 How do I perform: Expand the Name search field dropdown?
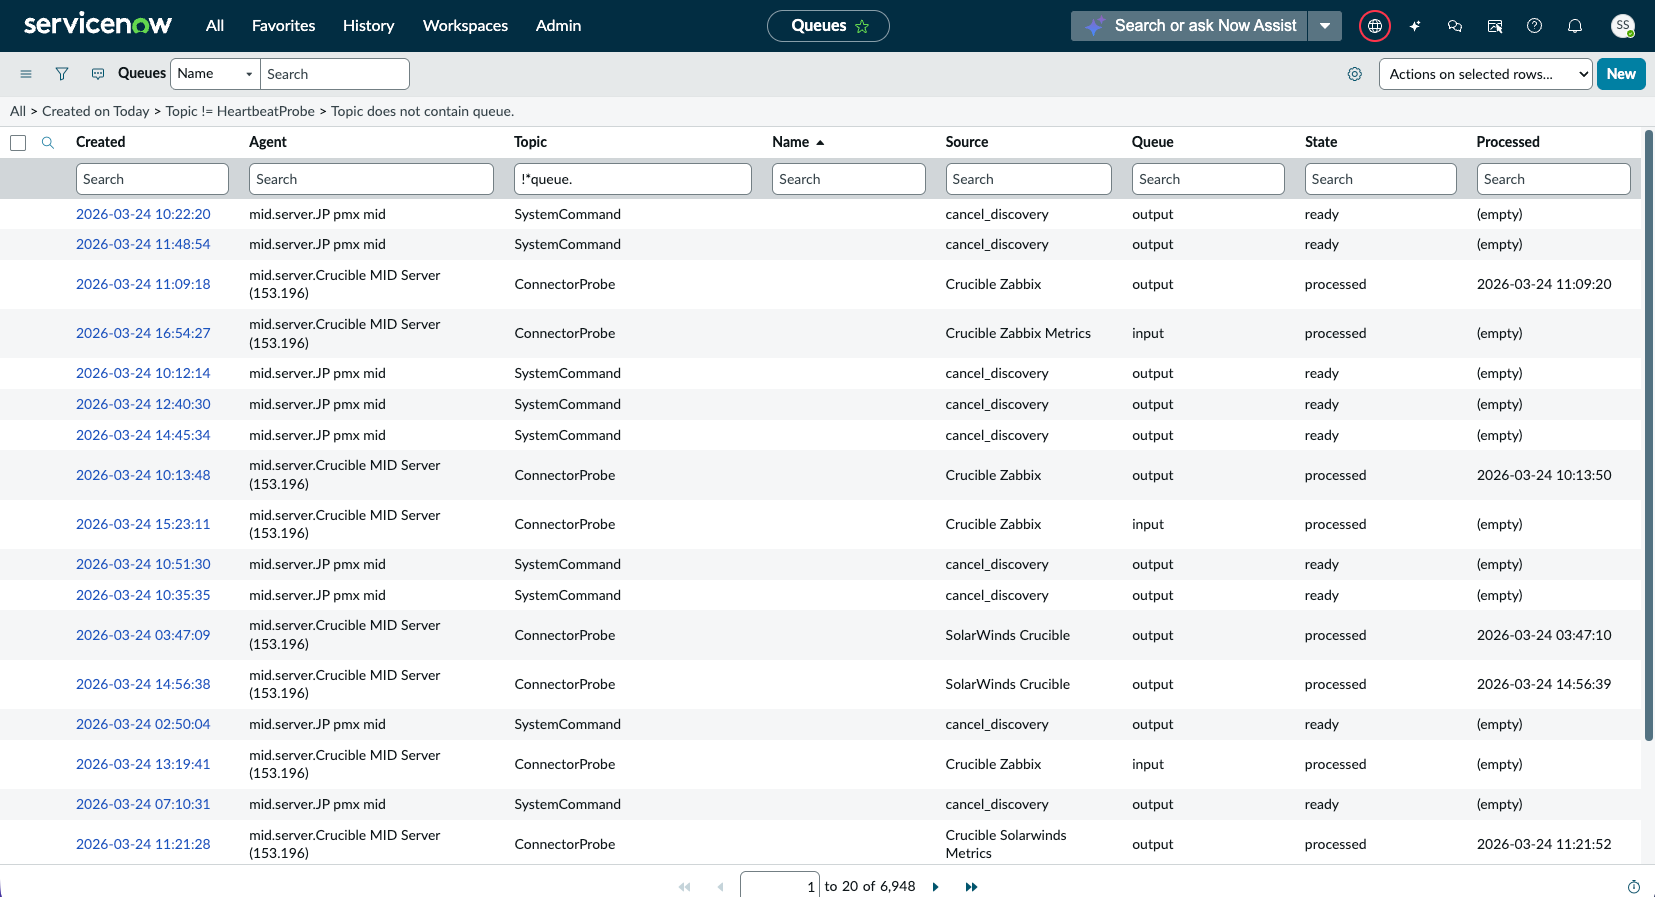point(215,74)
